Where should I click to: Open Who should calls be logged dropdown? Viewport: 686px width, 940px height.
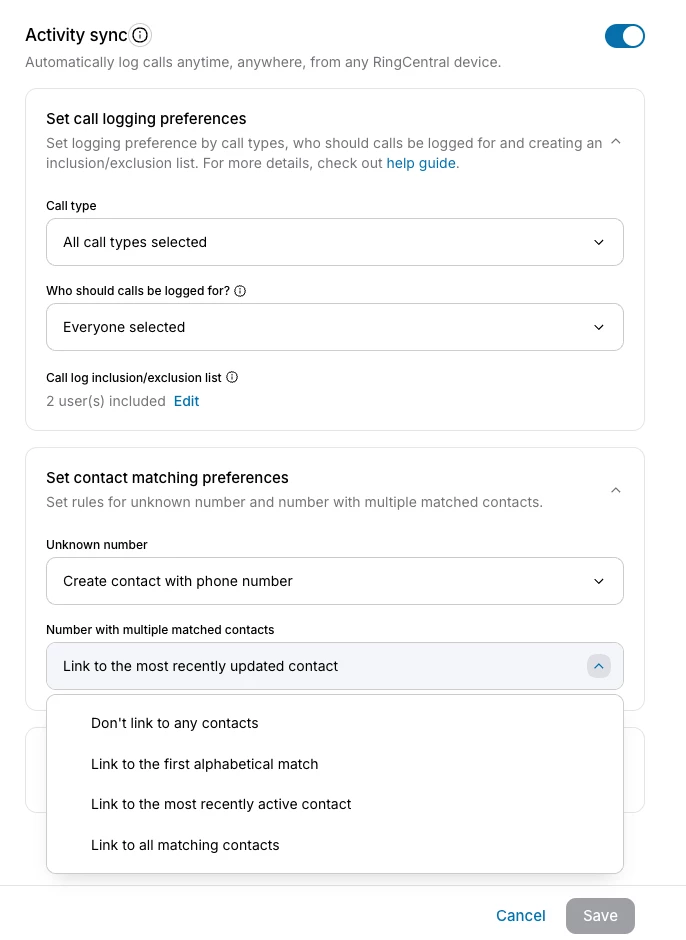tap(334, 327)
